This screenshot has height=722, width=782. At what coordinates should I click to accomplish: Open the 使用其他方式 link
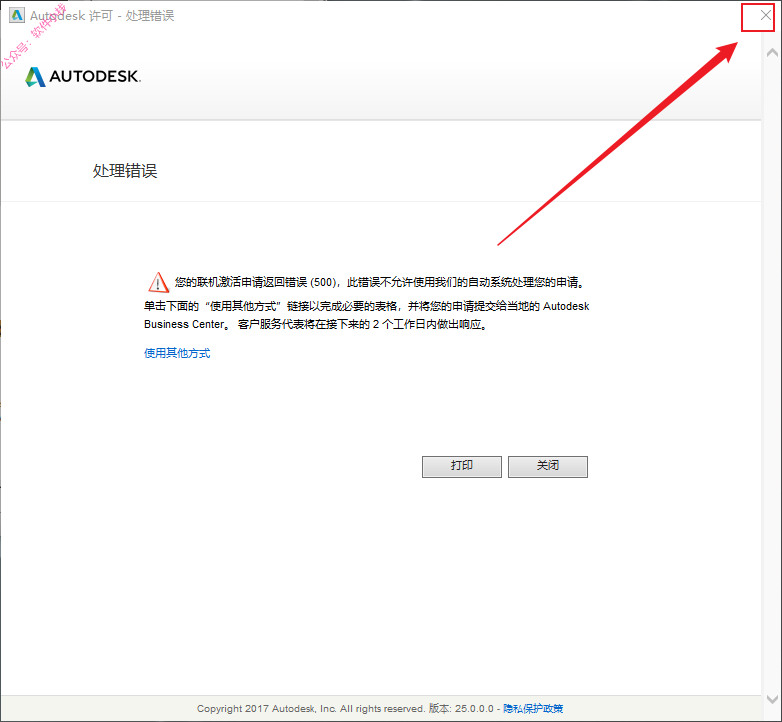point(177,353)
